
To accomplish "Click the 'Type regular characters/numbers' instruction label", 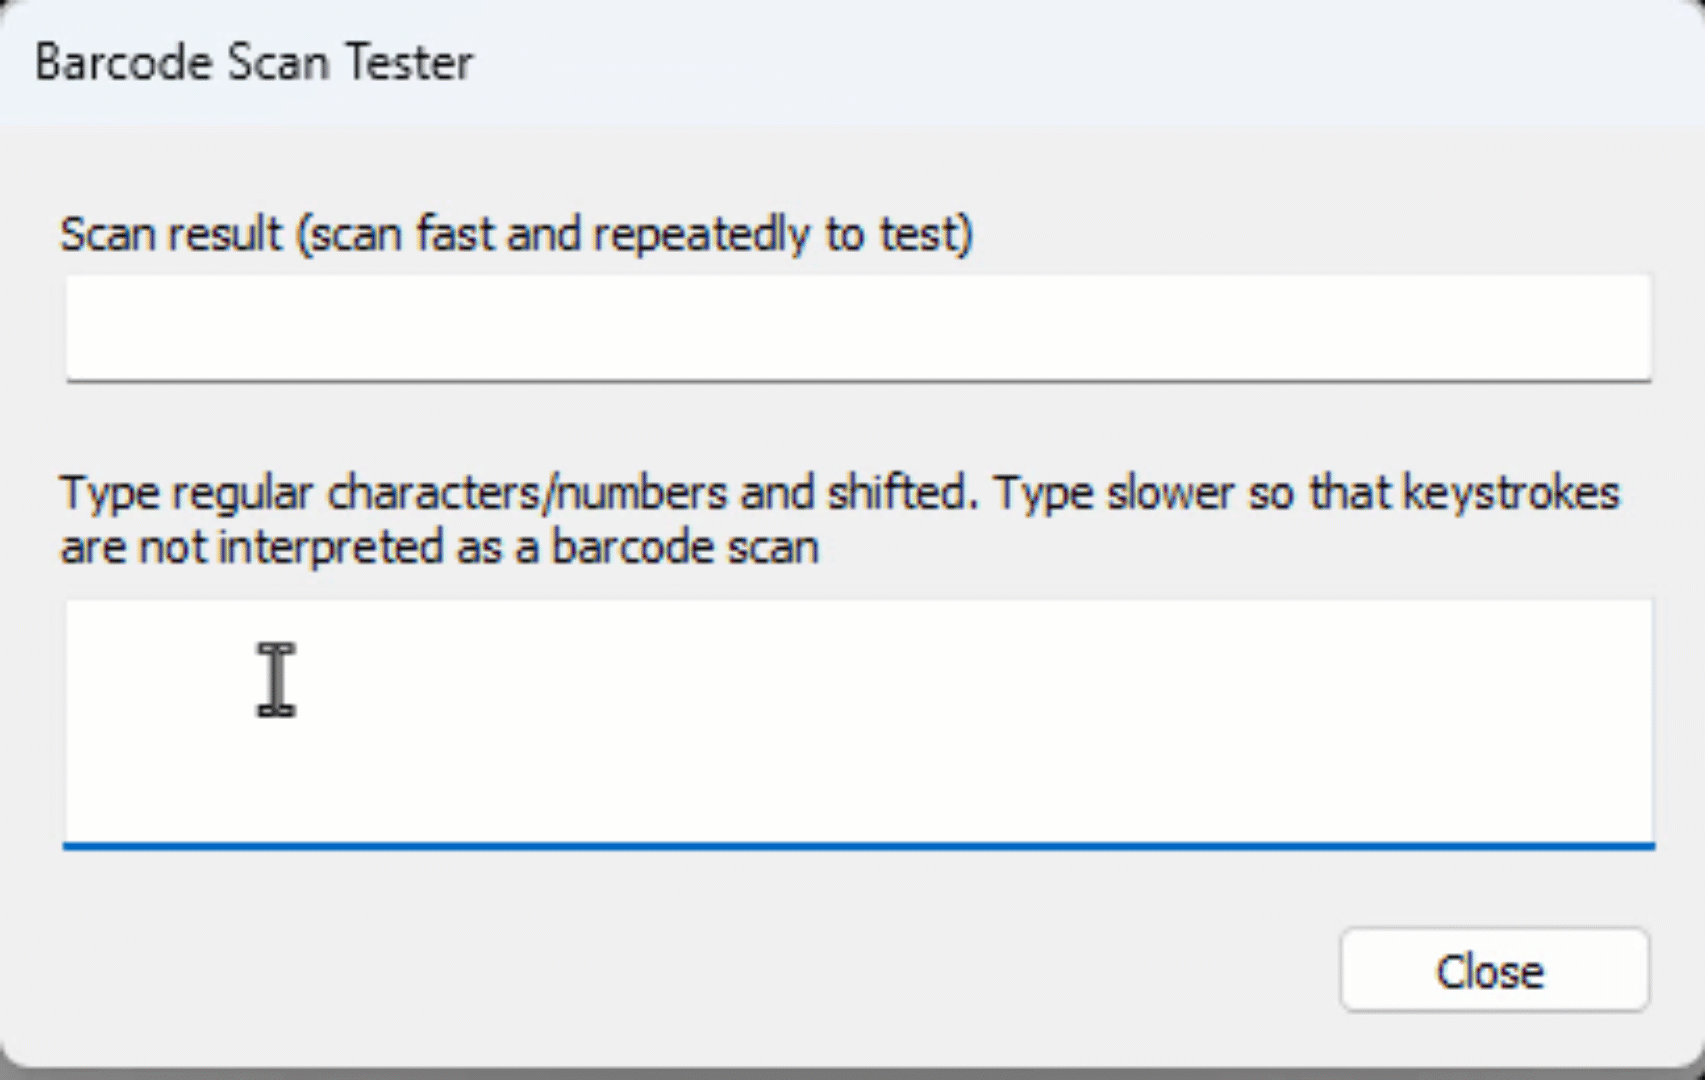I will tap(520, 494).
